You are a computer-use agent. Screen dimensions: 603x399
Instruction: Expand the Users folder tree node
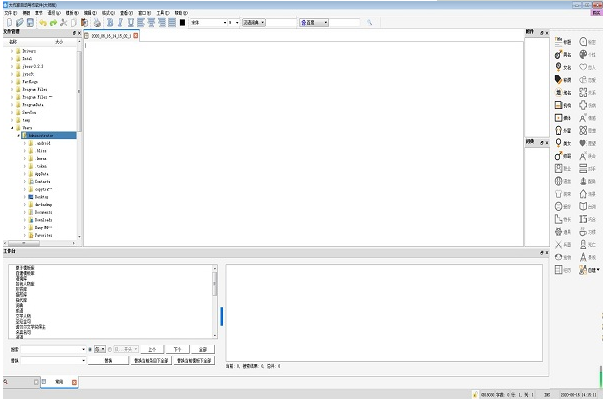tap(12, 128)
